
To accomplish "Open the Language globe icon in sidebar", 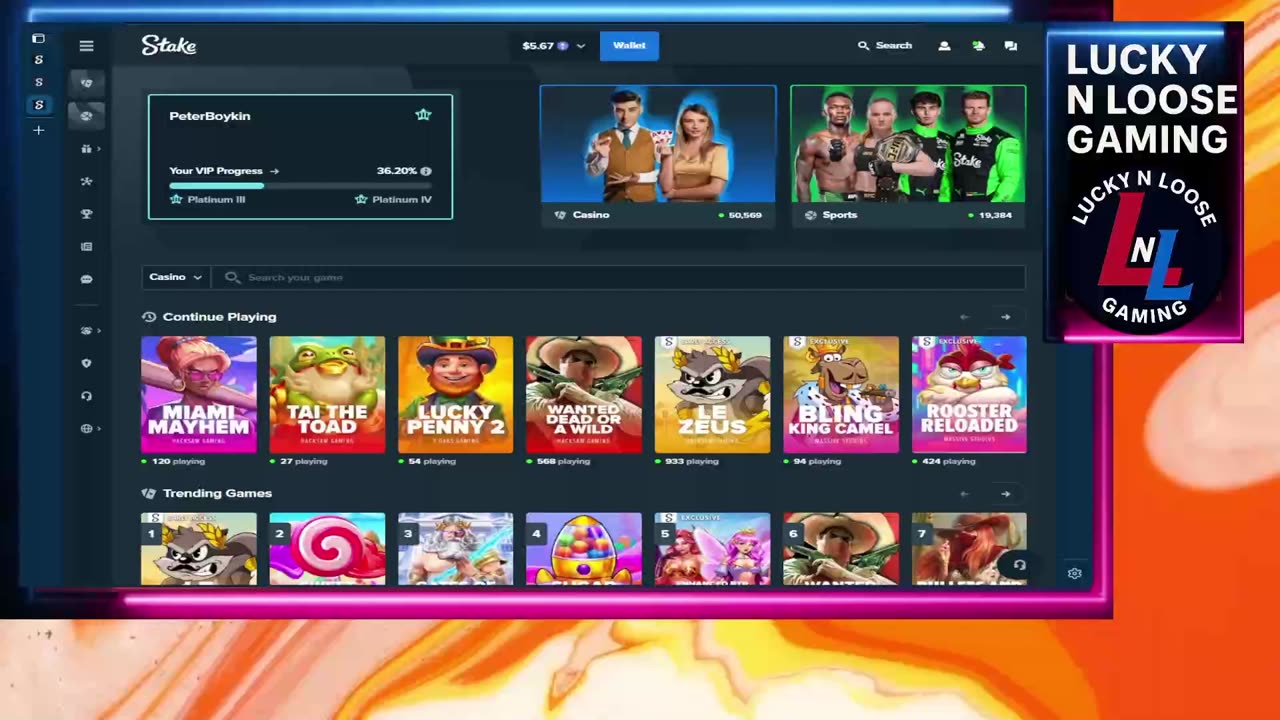I will click(86, 428).
